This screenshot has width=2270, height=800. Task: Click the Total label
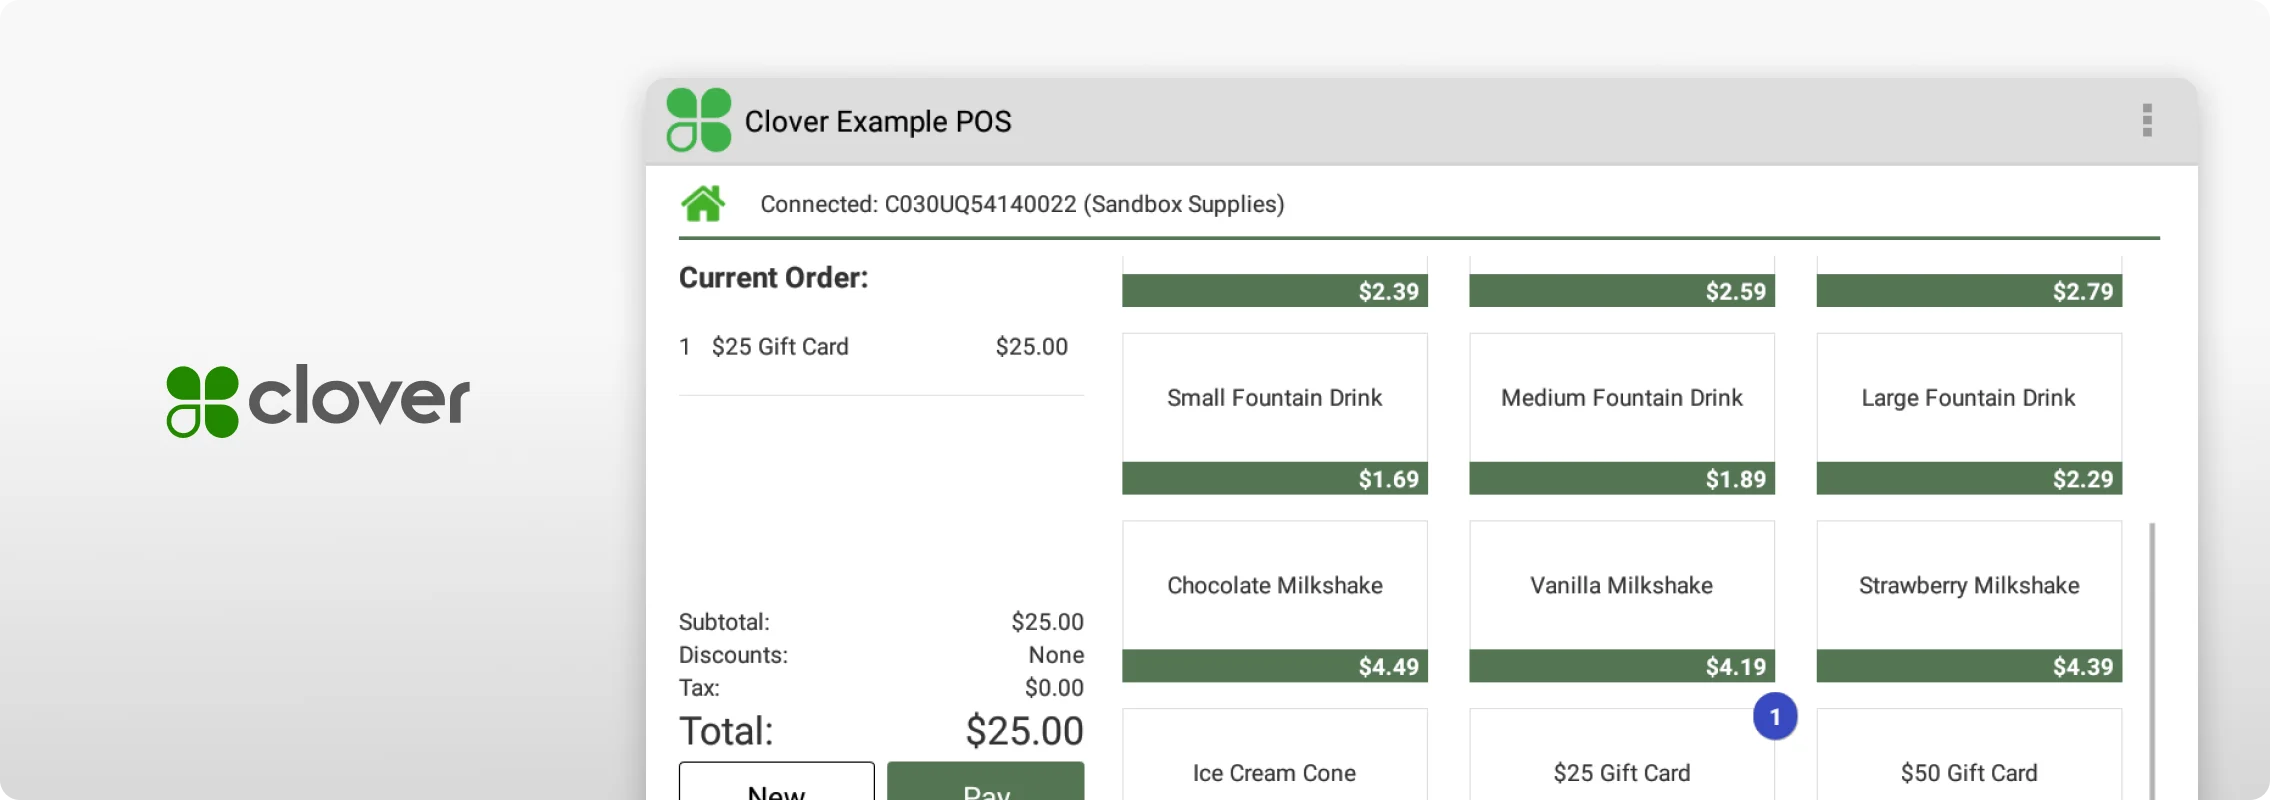coord(726,731)
